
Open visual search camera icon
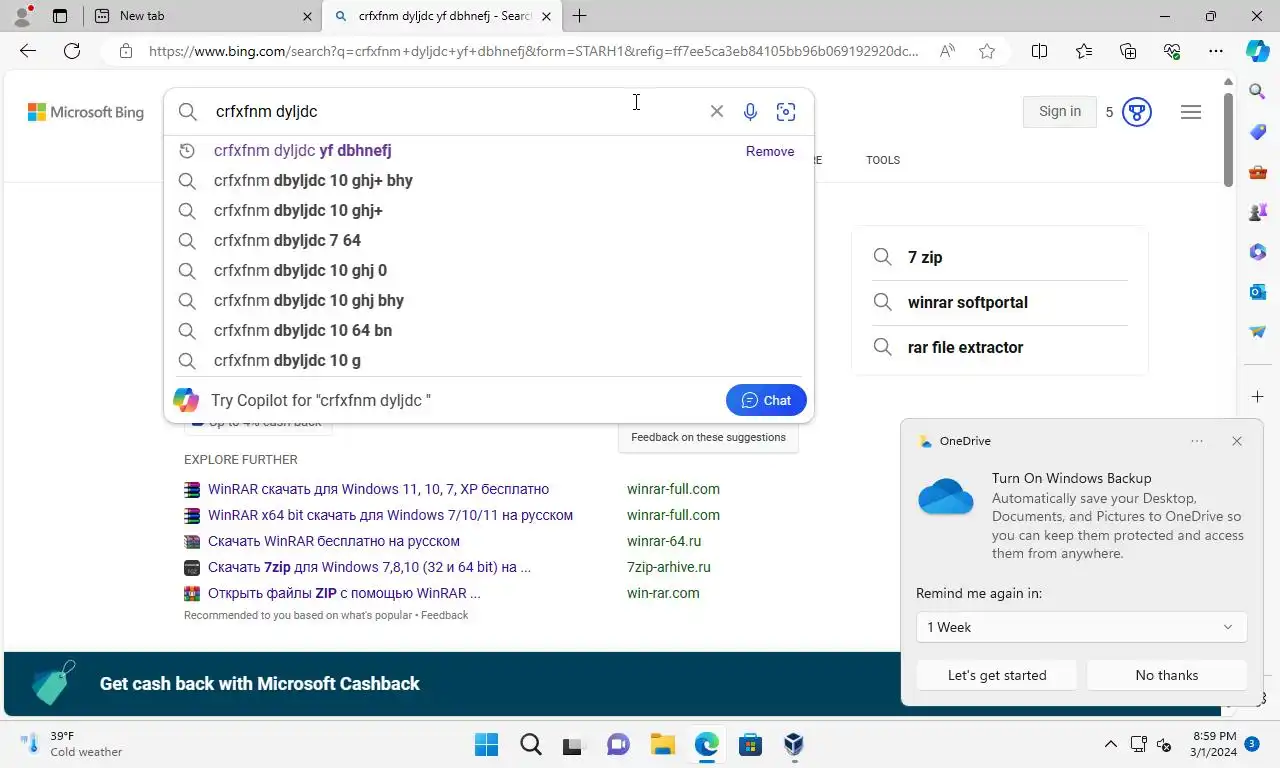pyautogui.click(x=786, y=111)
